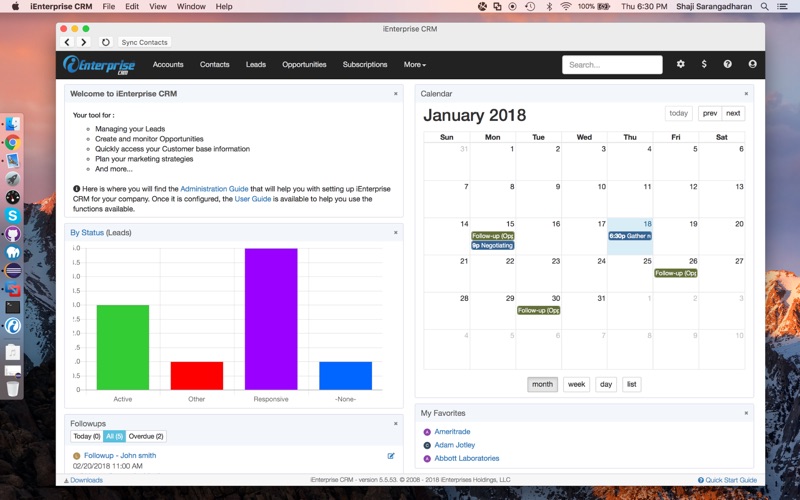Open the Accounts tab
This screenshot has width=800, height=500.
pyautogui.click(x=168, y=65)
